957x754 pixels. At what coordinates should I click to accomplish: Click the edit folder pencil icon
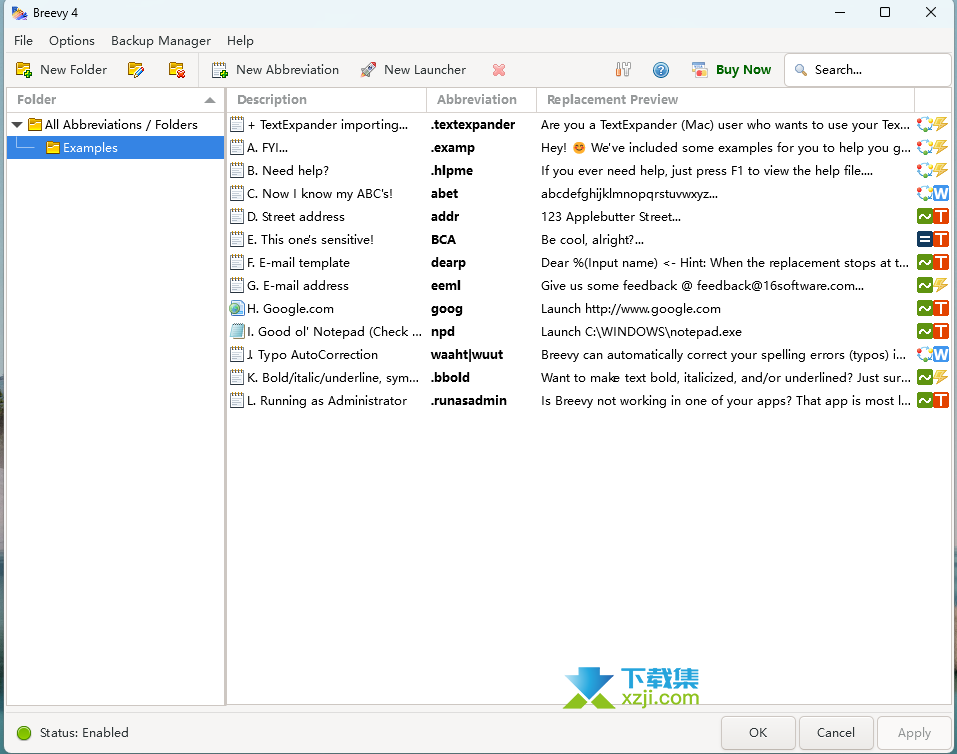(x=136, y=70)
